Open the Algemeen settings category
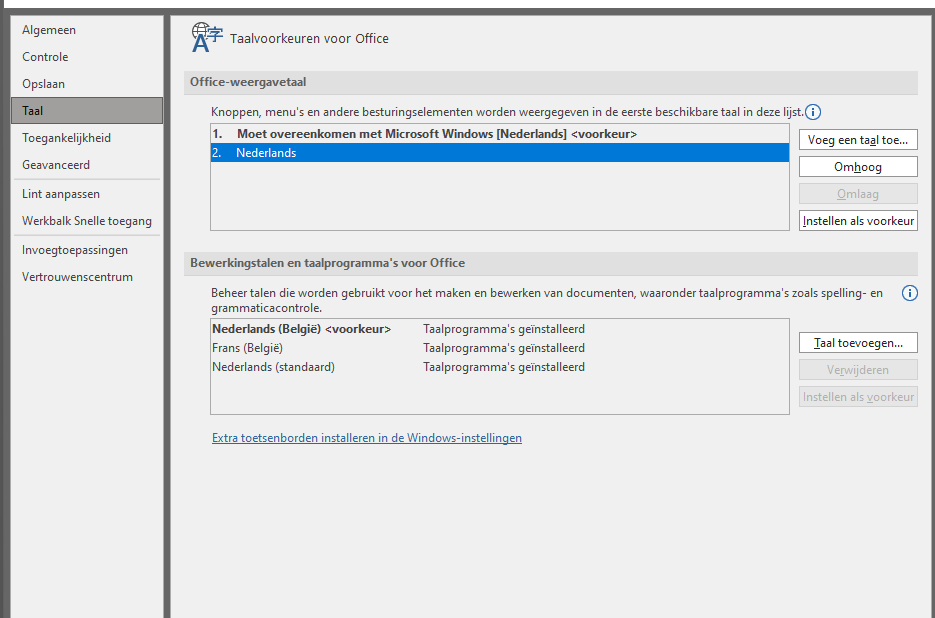This screenshot has height=618, width=935. click(49, 30)
